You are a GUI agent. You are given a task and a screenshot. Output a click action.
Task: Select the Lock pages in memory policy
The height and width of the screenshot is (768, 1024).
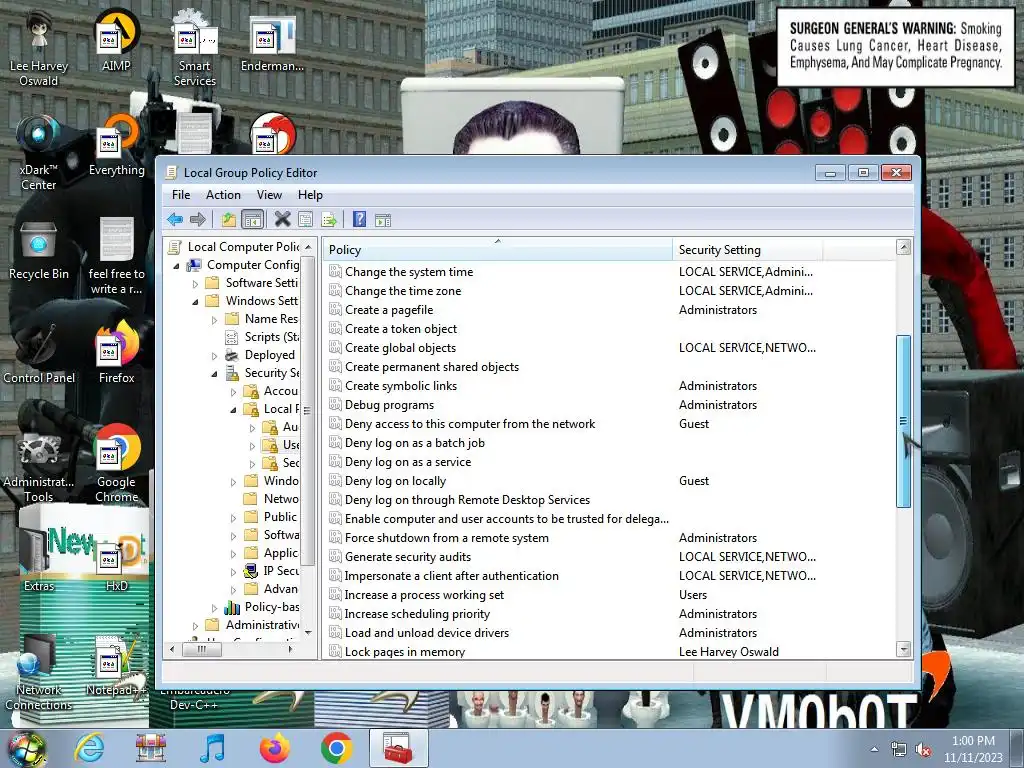405,652
